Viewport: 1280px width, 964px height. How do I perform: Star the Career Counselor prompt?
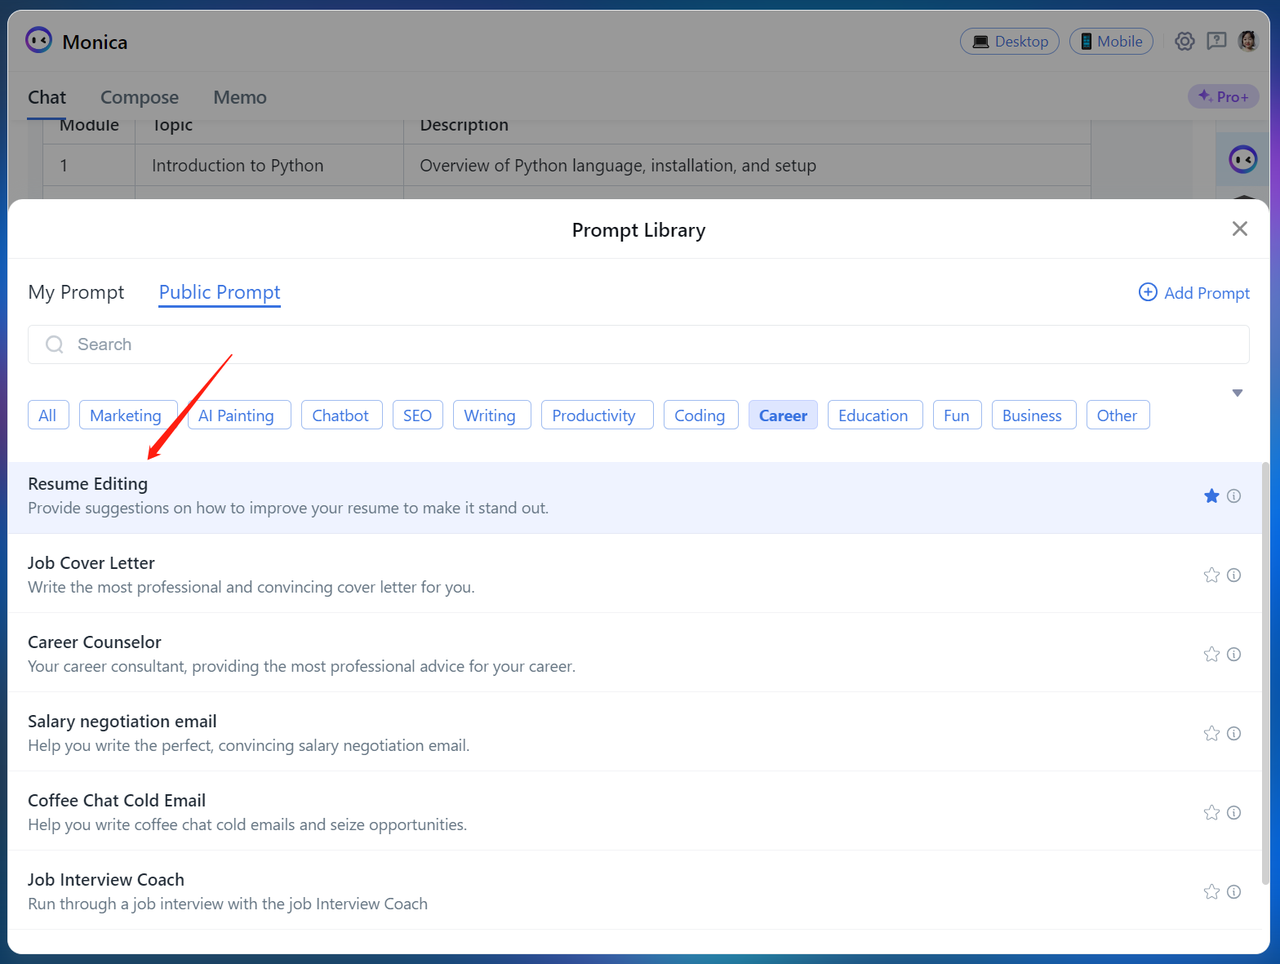pos(1211,654)
